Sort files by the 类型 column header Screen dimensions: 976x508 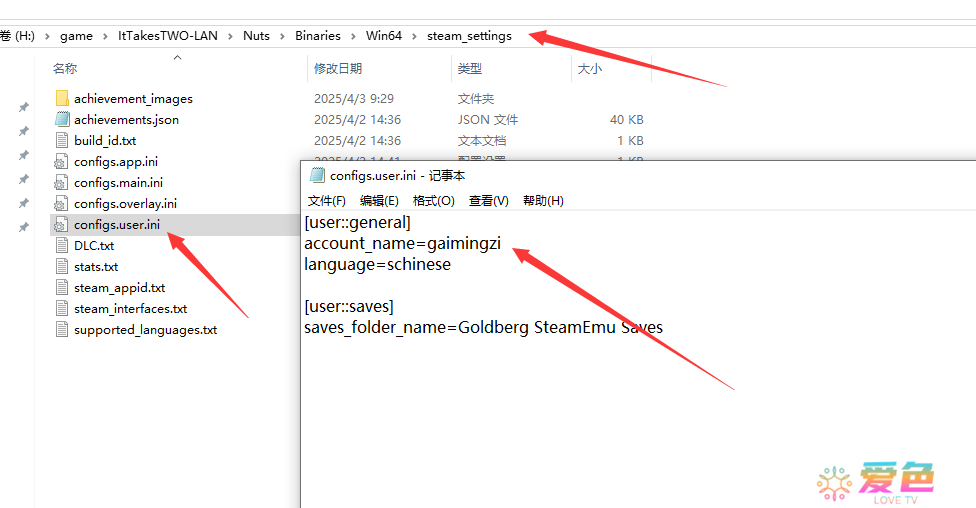[x=470, y=68]
